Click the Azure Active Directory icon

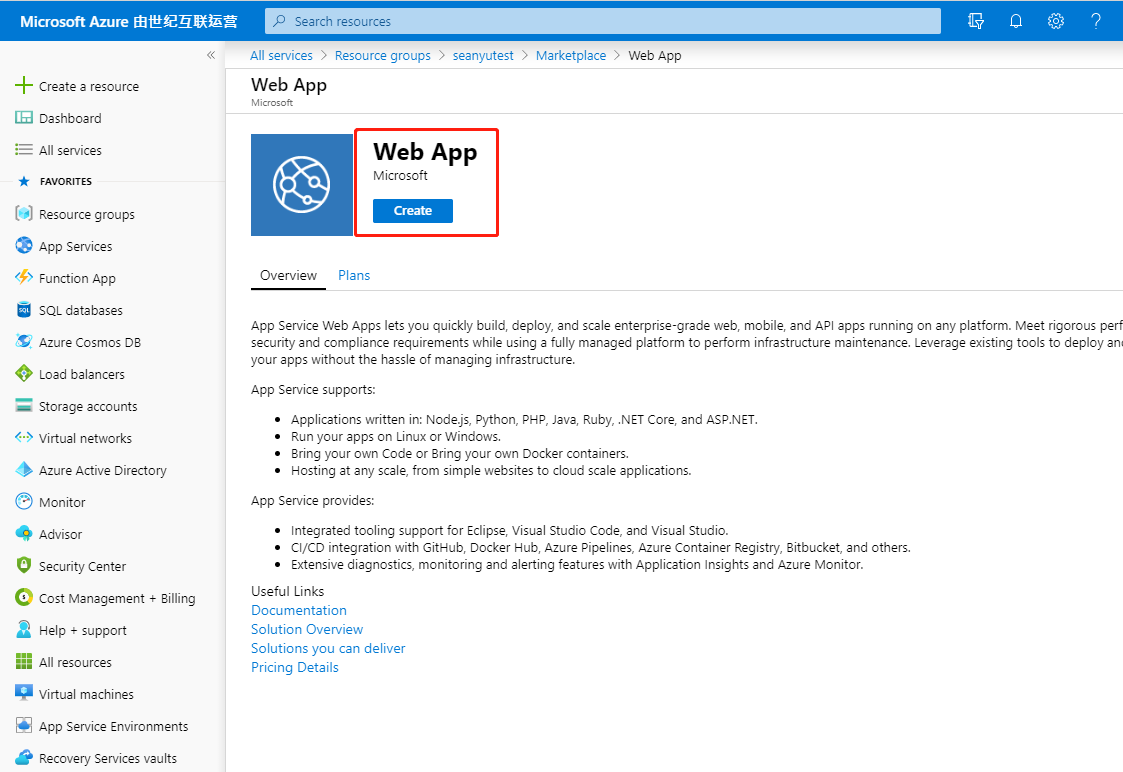click(24, 469)
